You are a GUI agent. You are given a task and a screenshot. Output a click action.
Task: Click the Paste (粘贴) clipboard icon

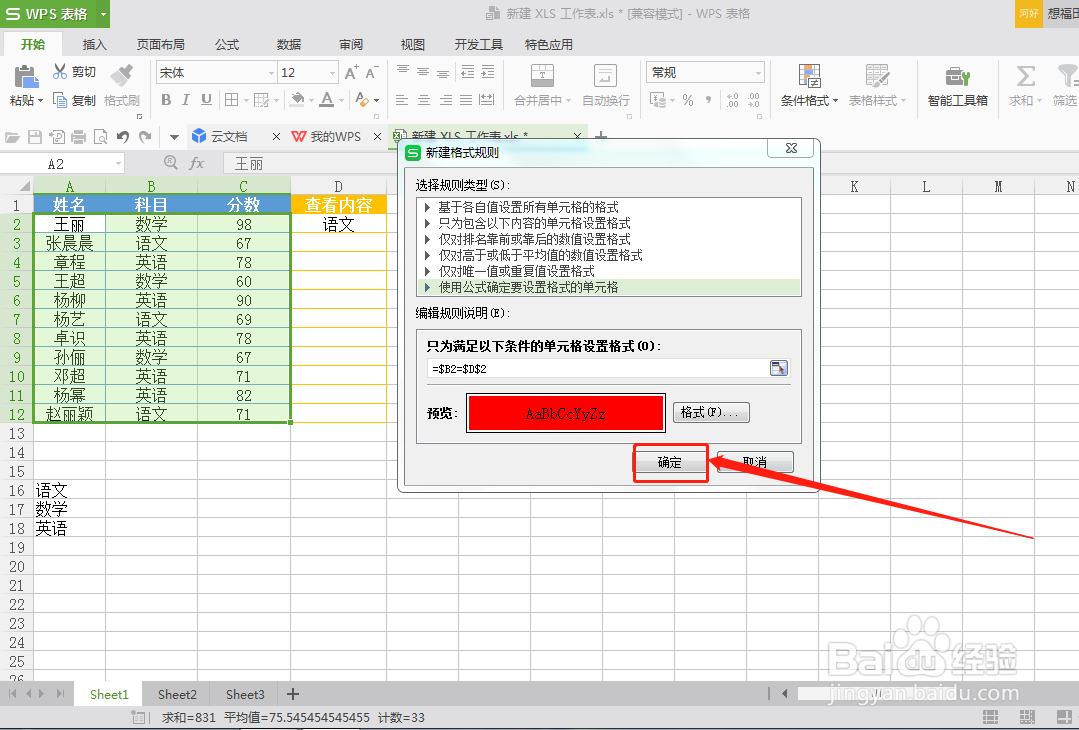pos(25,76)
